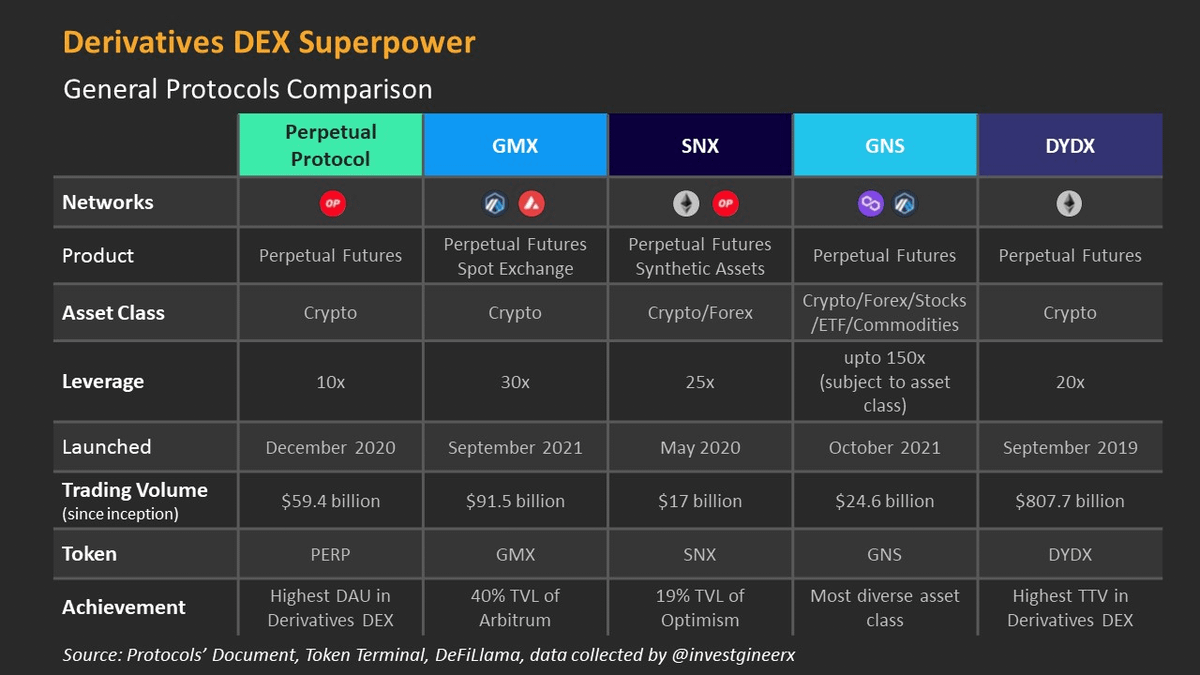Click the Optimism icon under Perpetual Protocol
1200x675 pixels.
(332, 204)
